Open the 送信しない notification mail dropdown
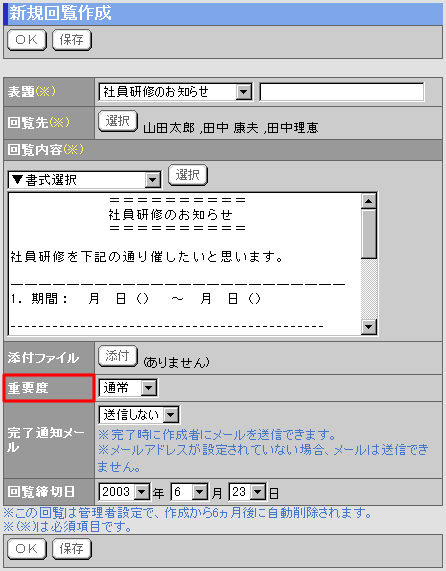446x571 pixels. point(139,415)
